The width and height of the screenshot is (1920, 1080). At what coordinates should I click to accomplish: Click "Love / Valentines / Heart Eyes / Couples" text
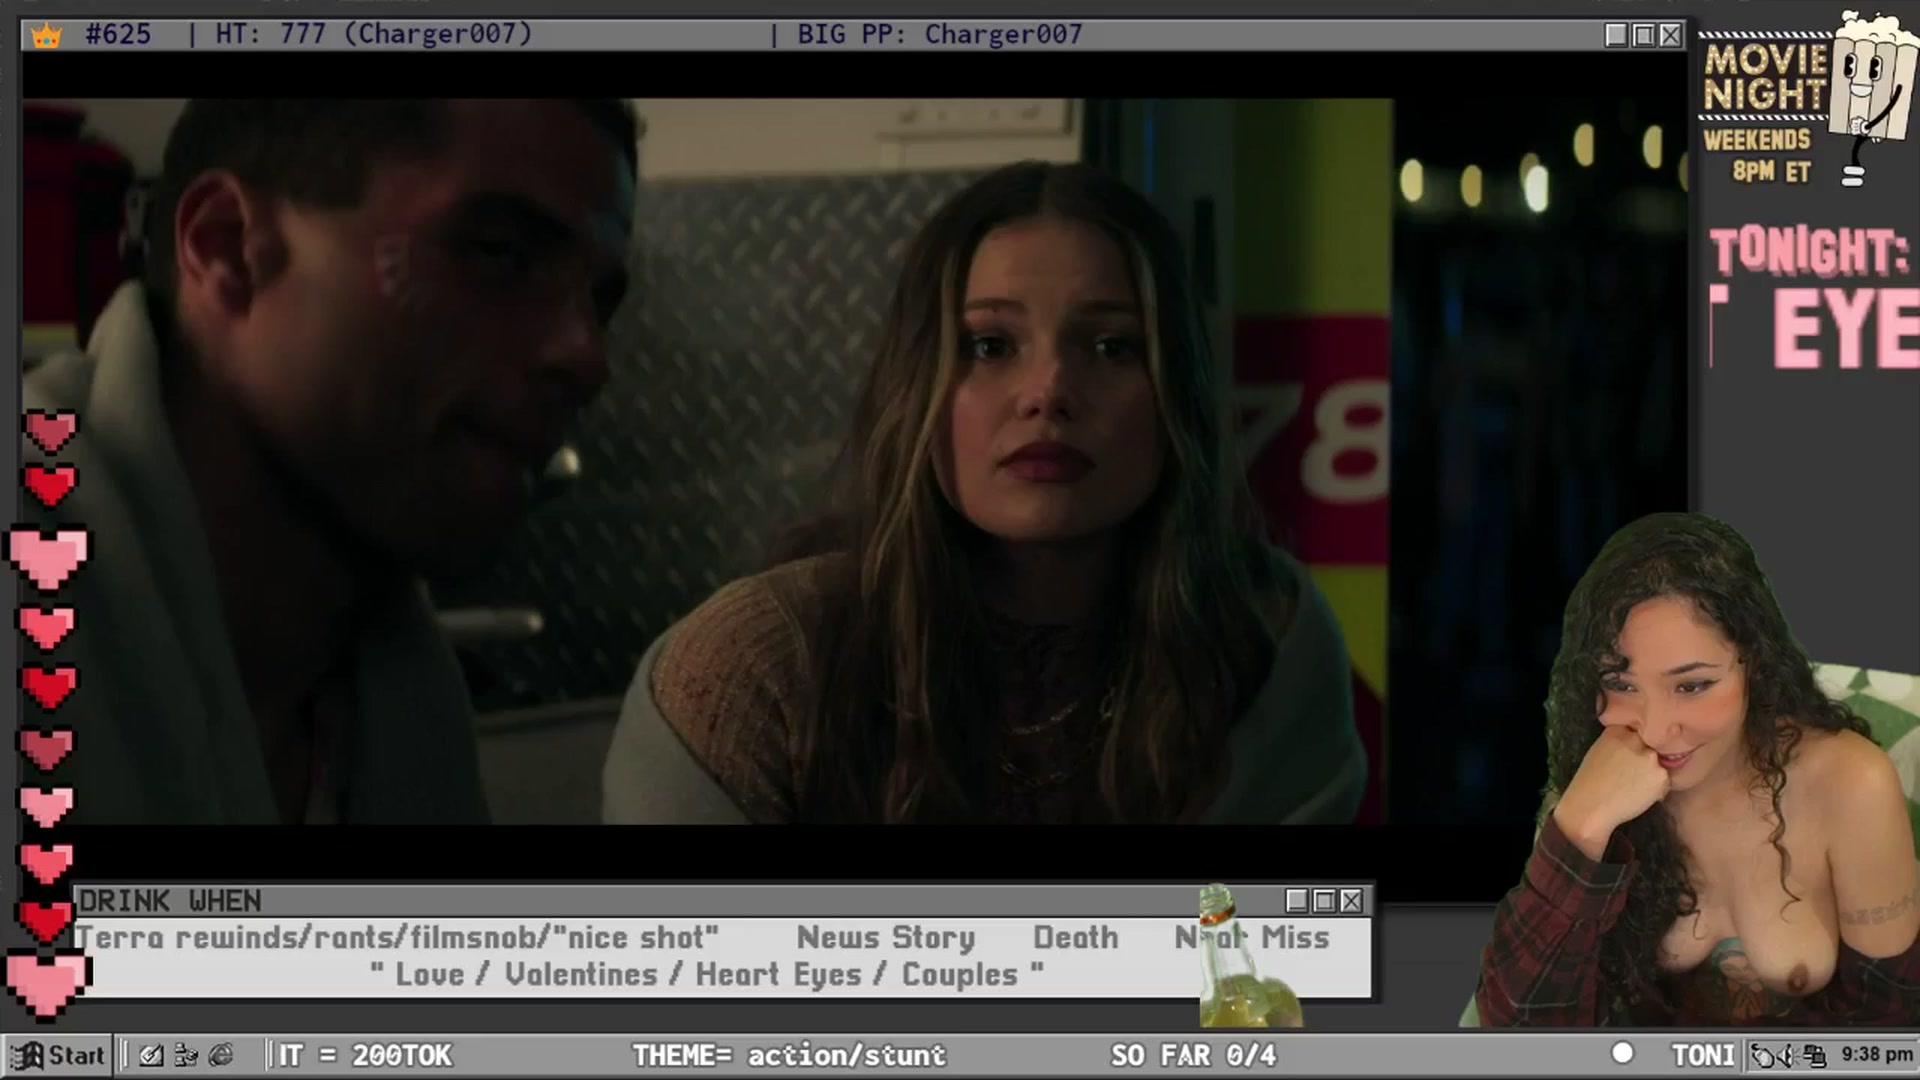[707, 975]
